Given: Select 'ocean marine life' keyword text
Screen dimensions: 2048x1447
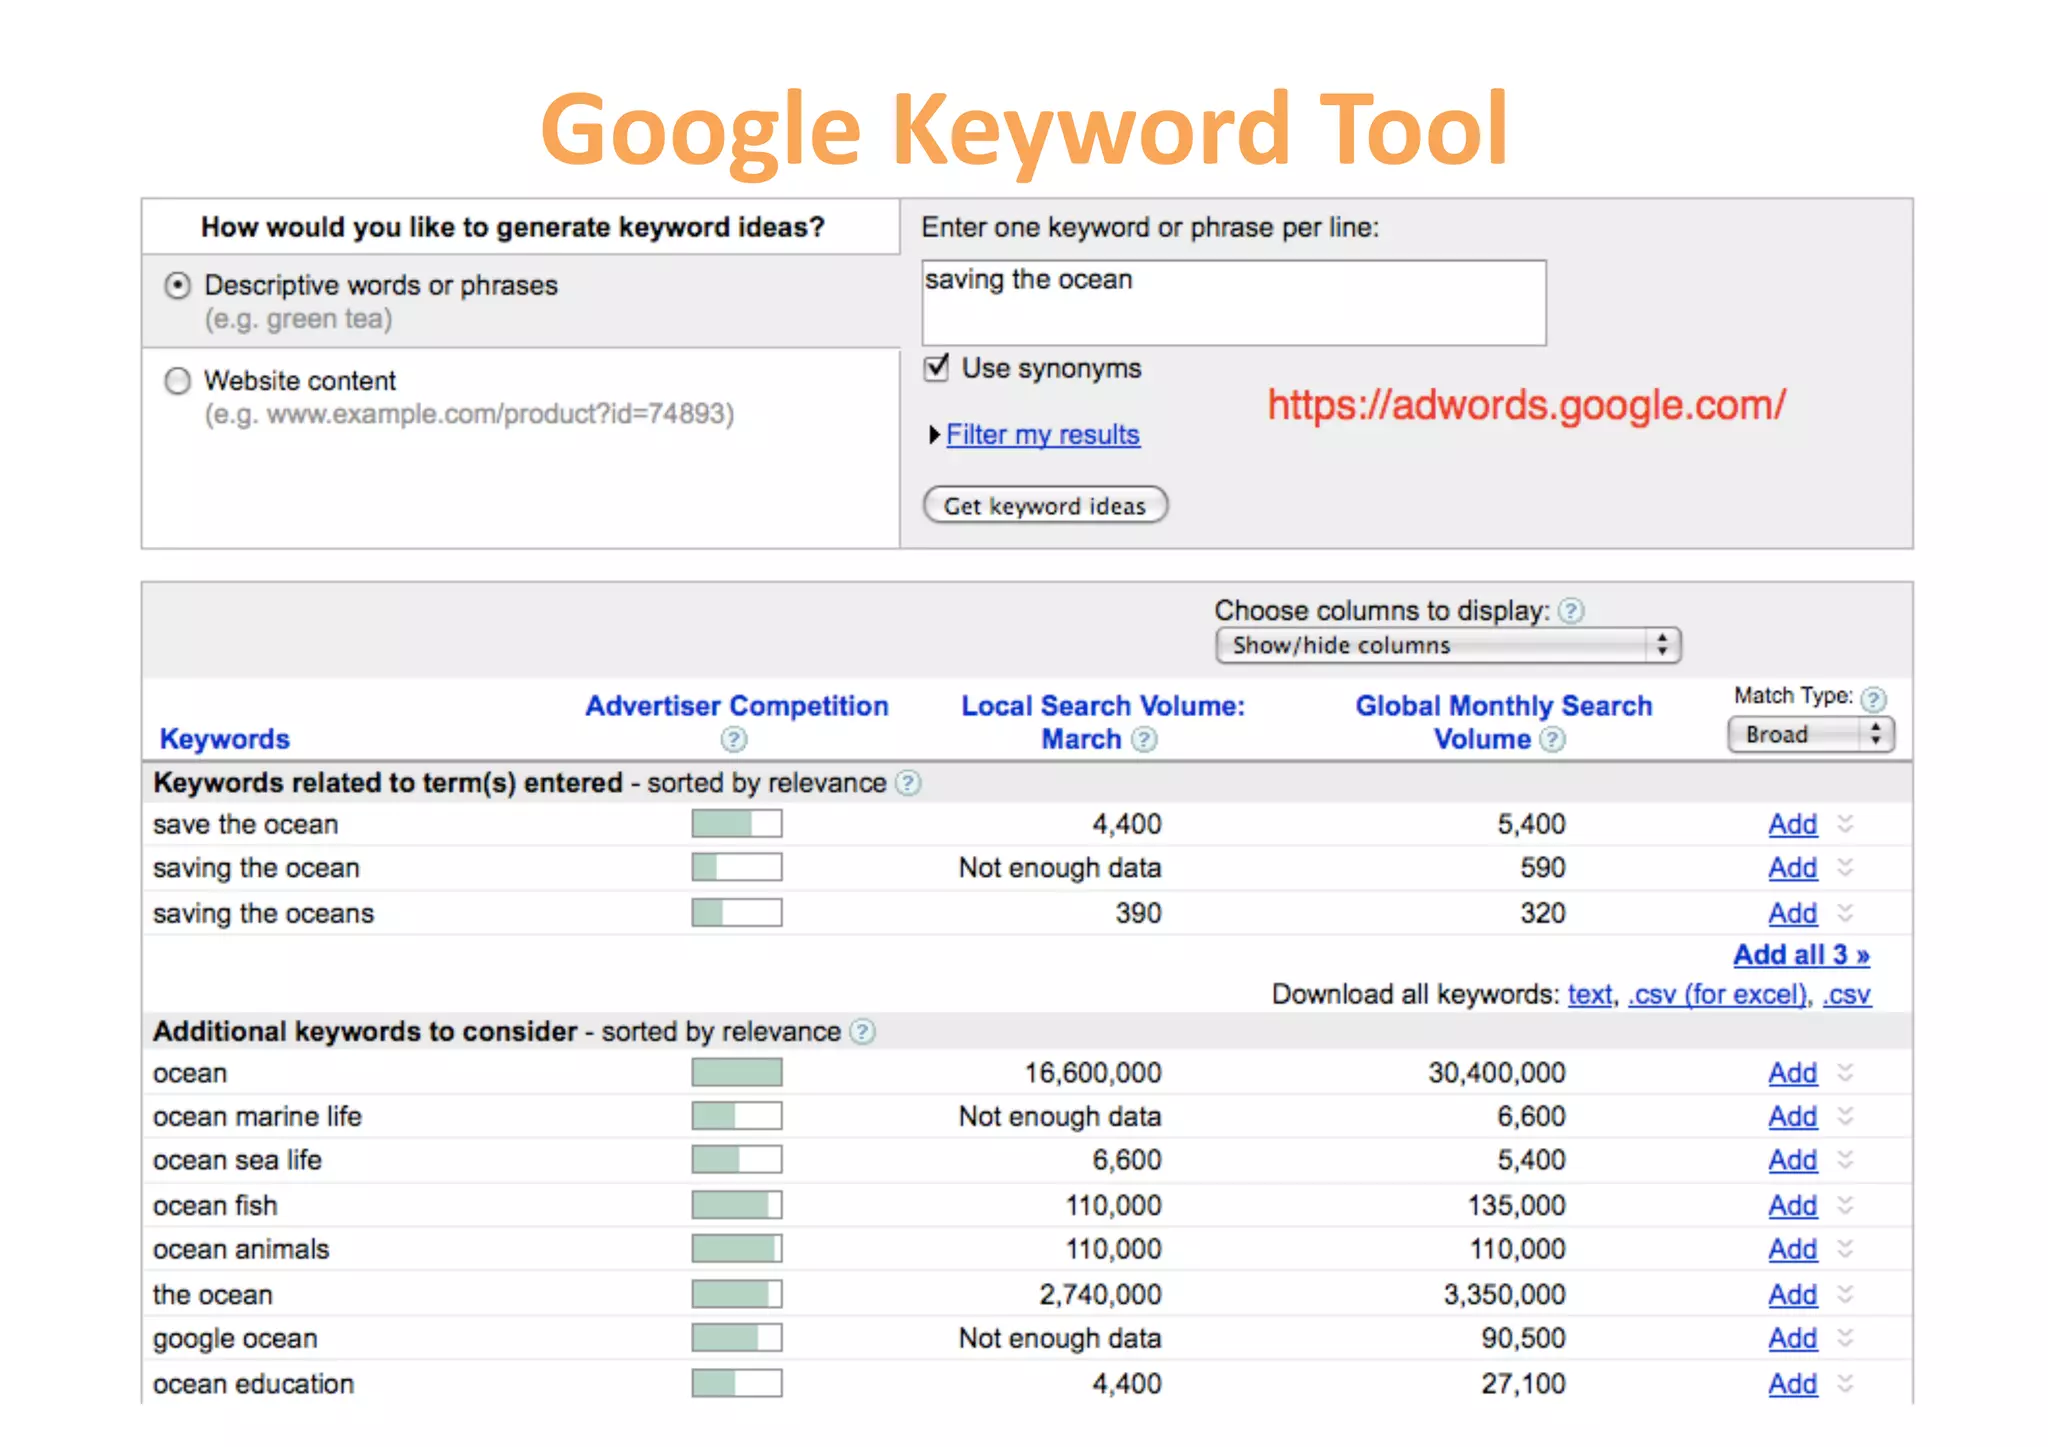Looking at the screenshot, I should 257,1116.
